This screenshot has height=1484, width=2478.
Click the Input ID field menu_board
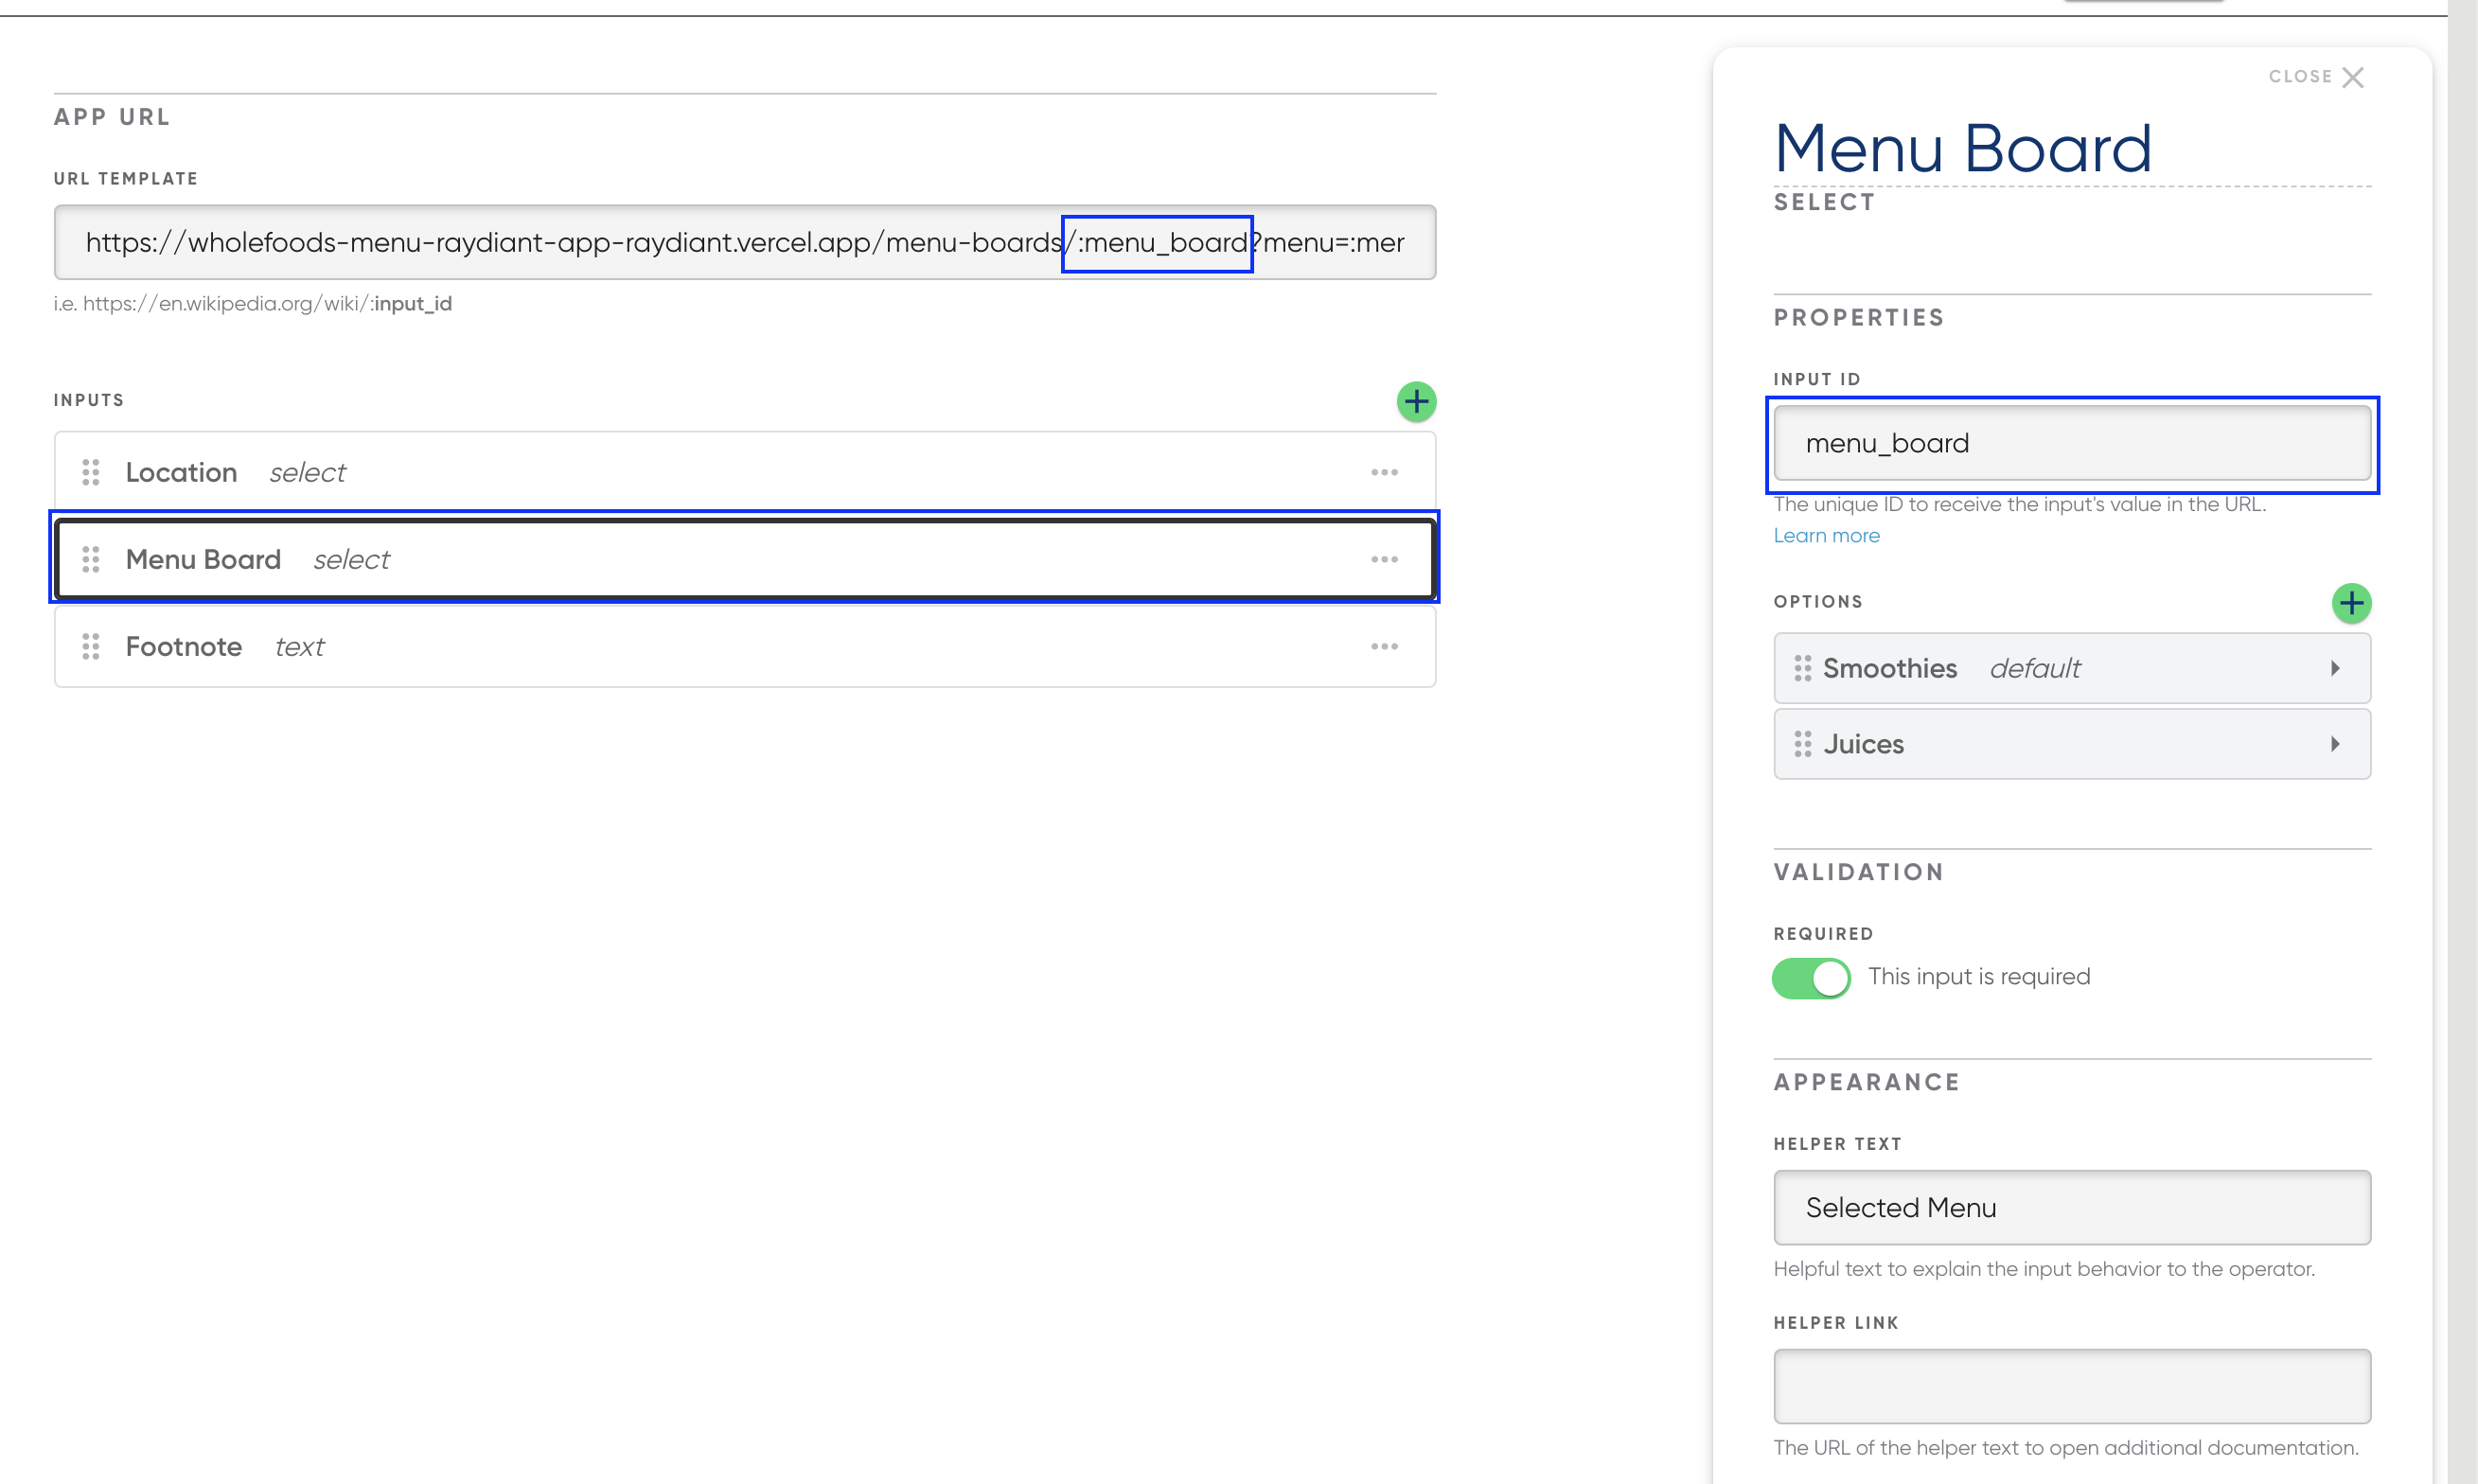click(x=2071, y=443)
